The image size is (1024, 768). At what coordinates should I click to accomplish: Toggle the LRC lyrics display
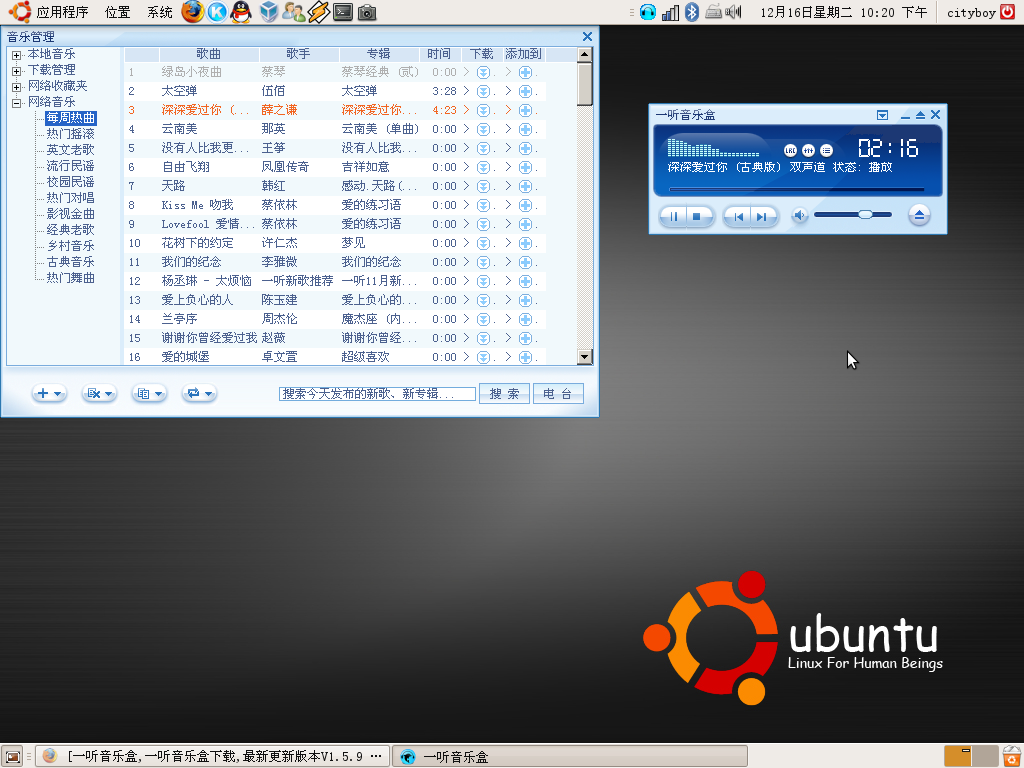[790, 150]
